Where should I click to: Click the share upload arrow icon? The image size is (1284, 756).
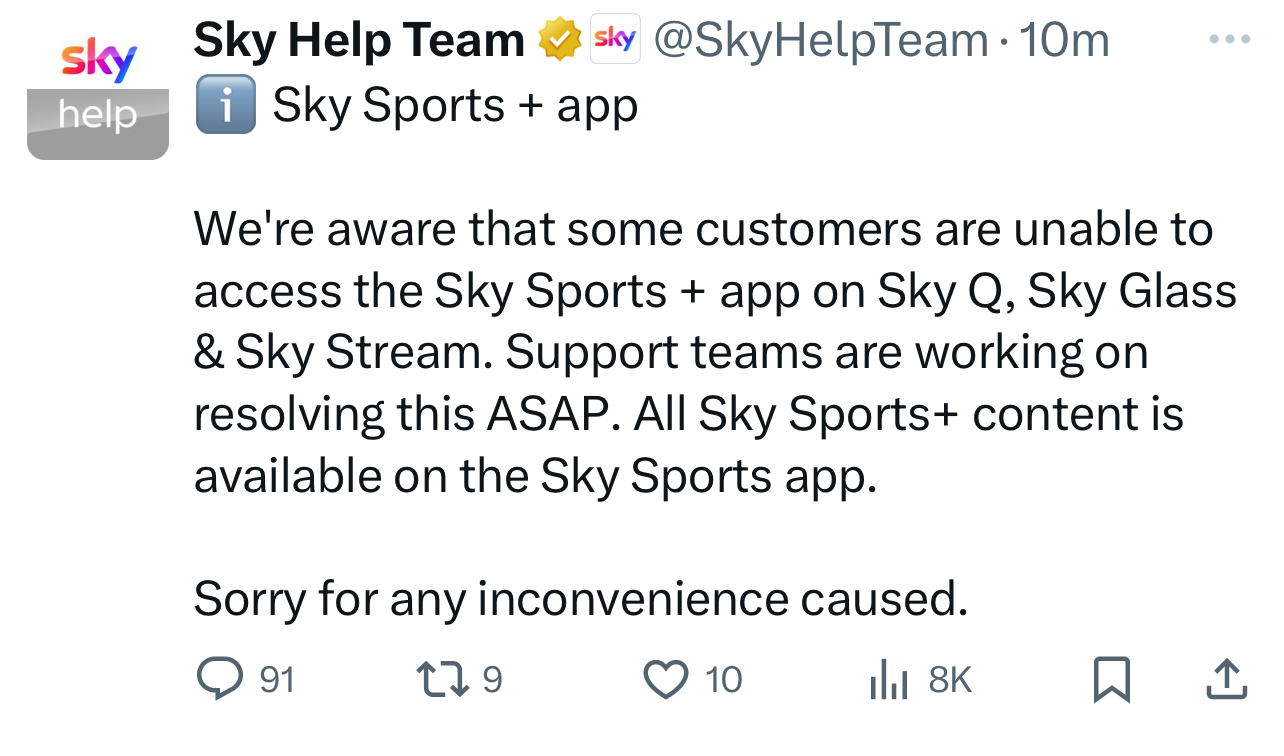pos(1227,680)
